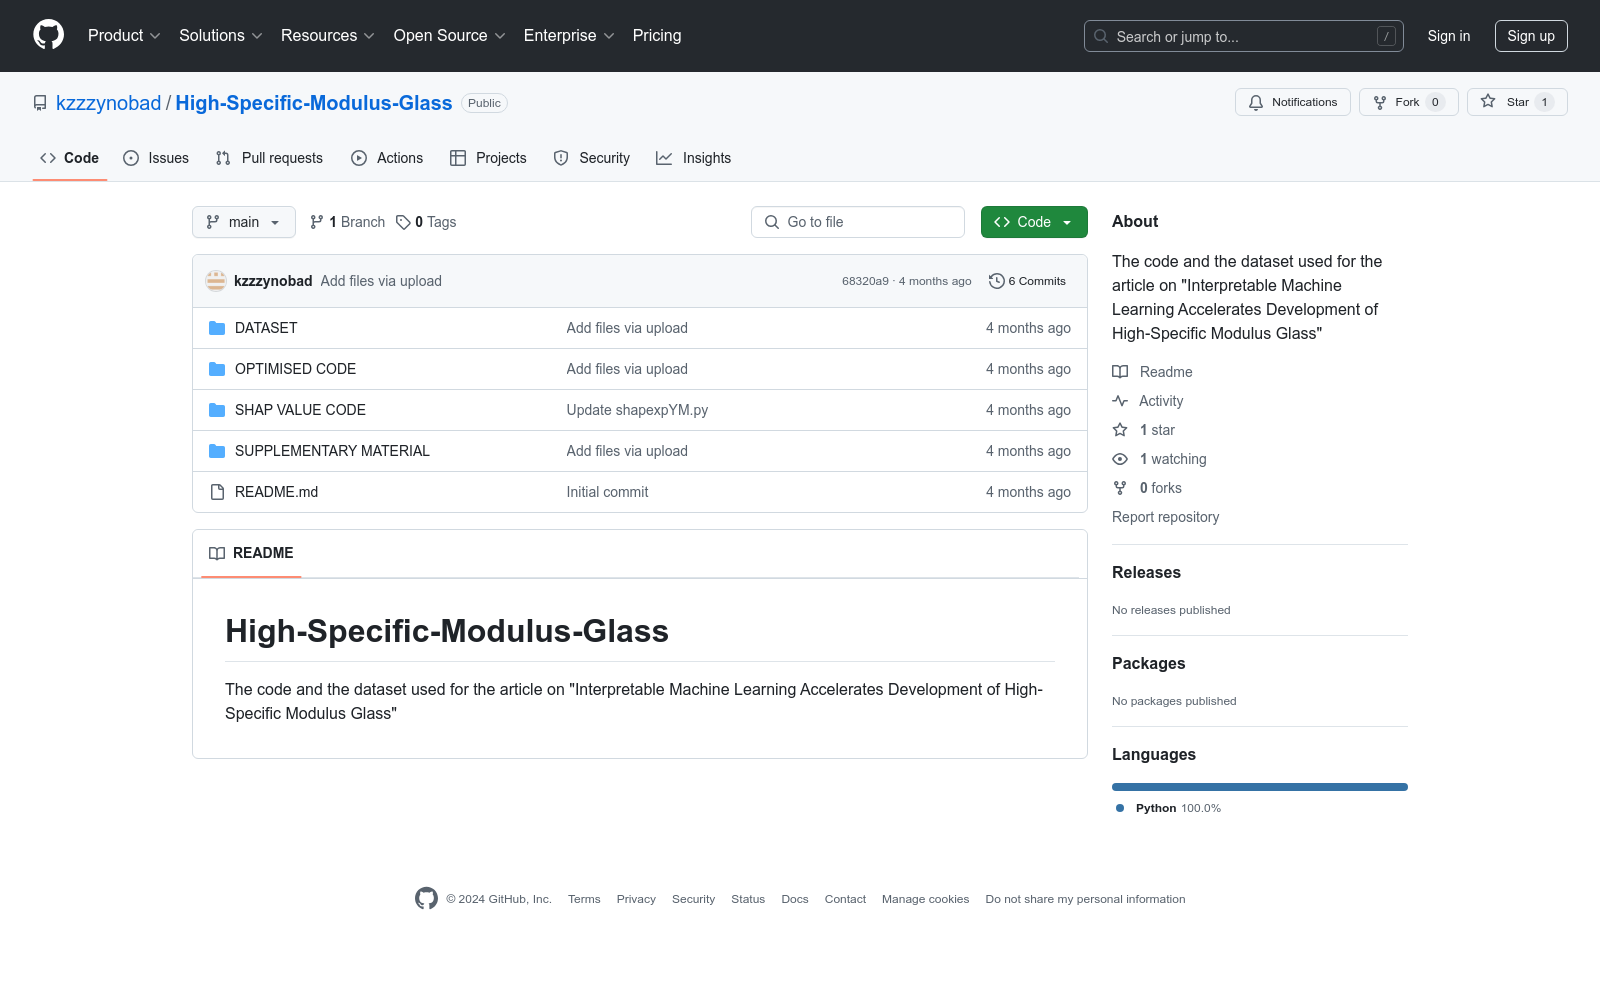Click the Readme book icon in About
1600x1000 pixels.
pyautogui.click(x=1120, y=372)
